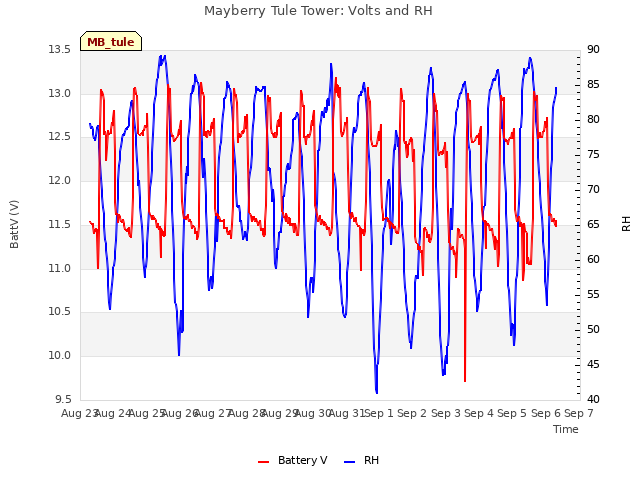Toggle the Battery V legend entry

click(x=293, y=460)
